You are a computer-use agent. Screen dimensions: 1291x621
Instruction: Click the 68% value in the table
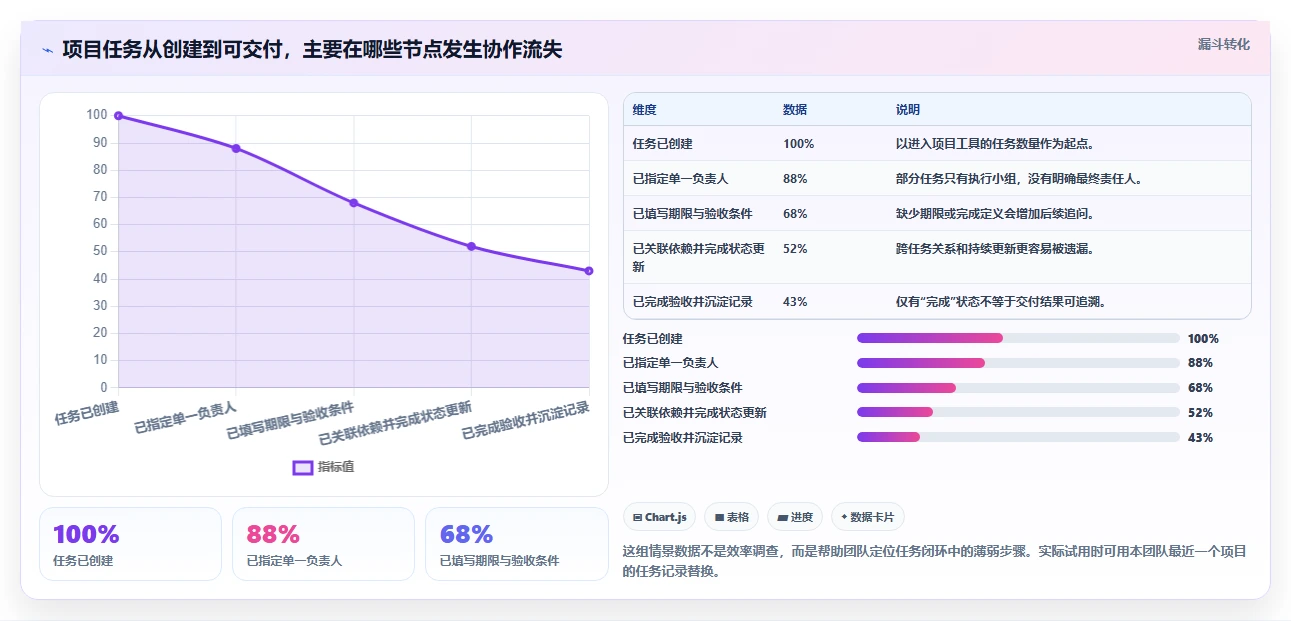pyautogui.click(x=795, y=214)
